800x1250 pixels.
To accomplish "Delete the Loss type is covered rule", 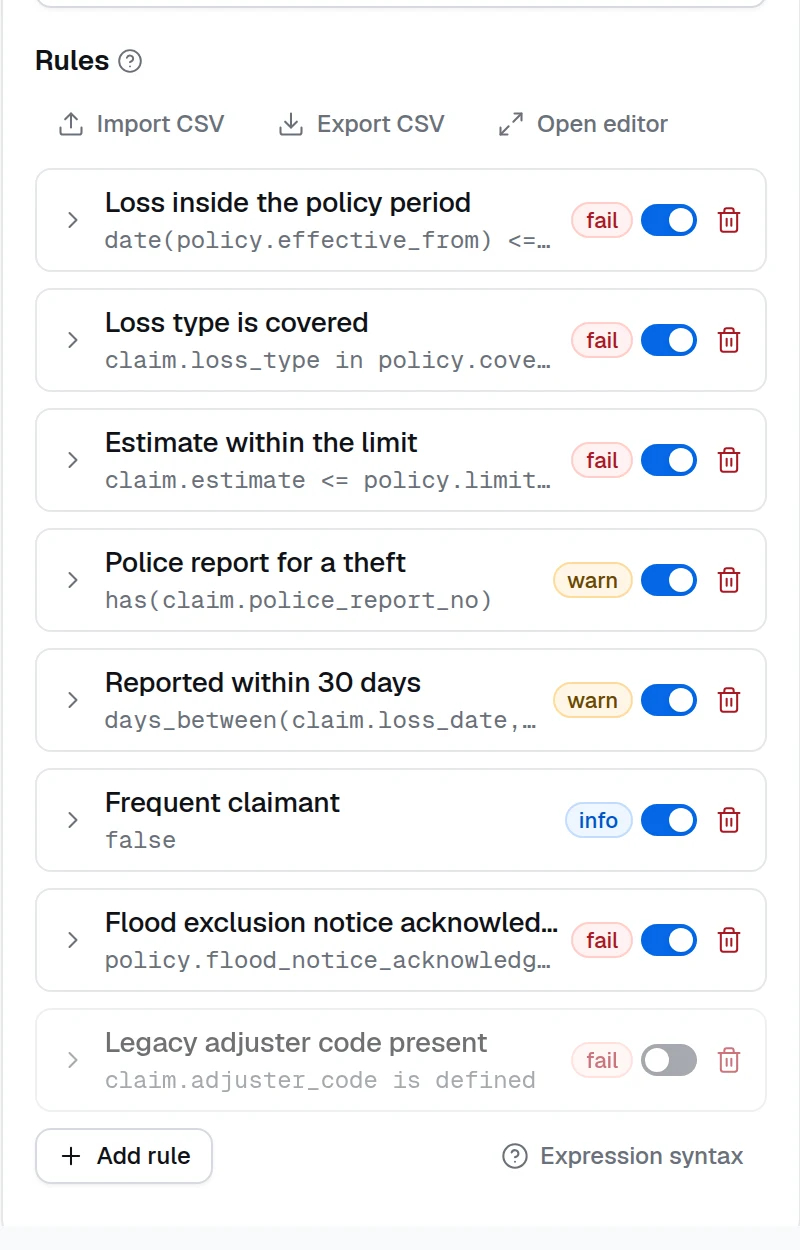I will click(729, 340).
